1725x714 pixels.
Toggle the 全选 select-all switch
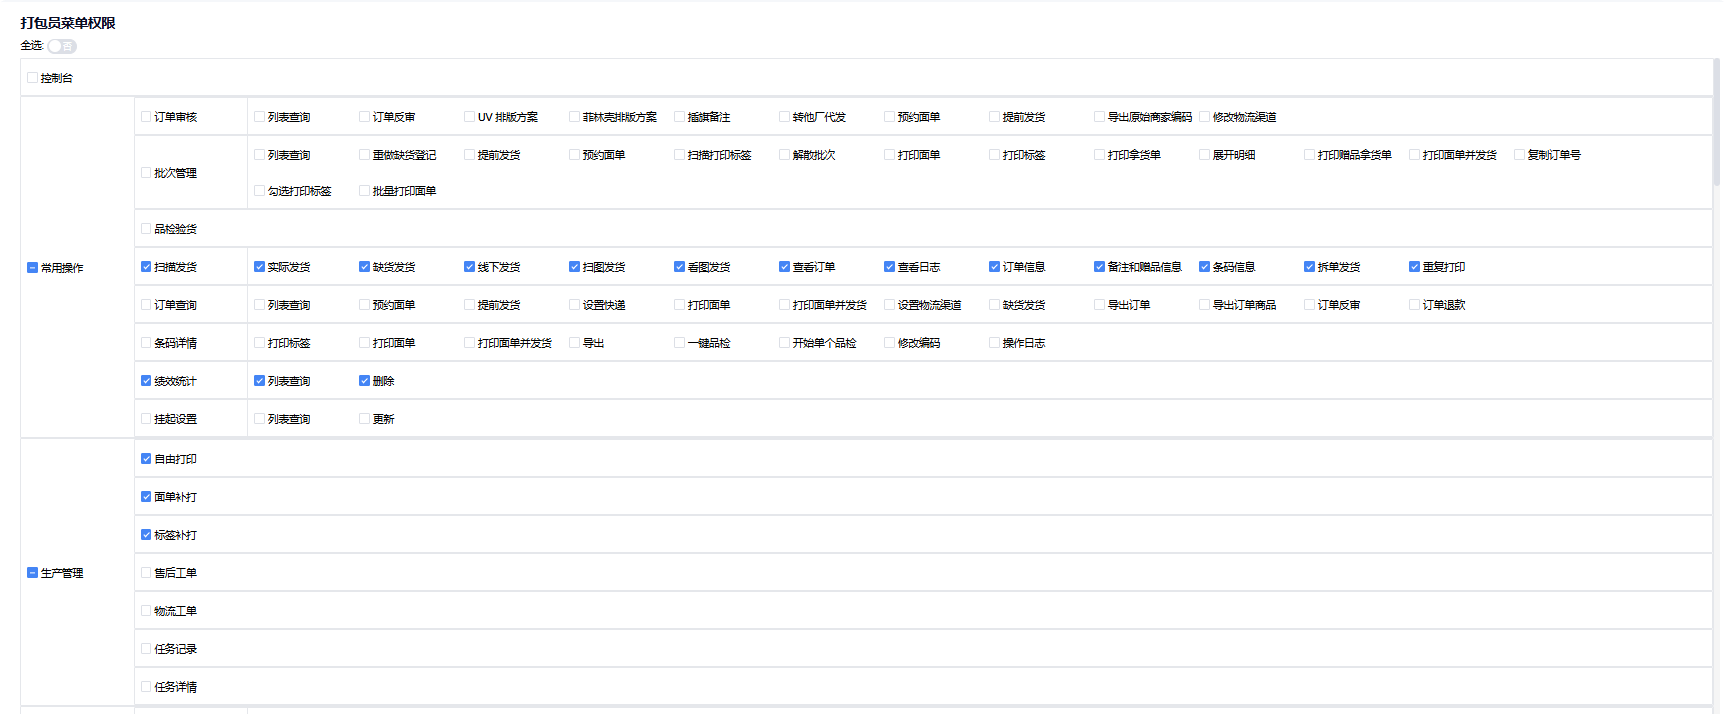click(61, 46)
